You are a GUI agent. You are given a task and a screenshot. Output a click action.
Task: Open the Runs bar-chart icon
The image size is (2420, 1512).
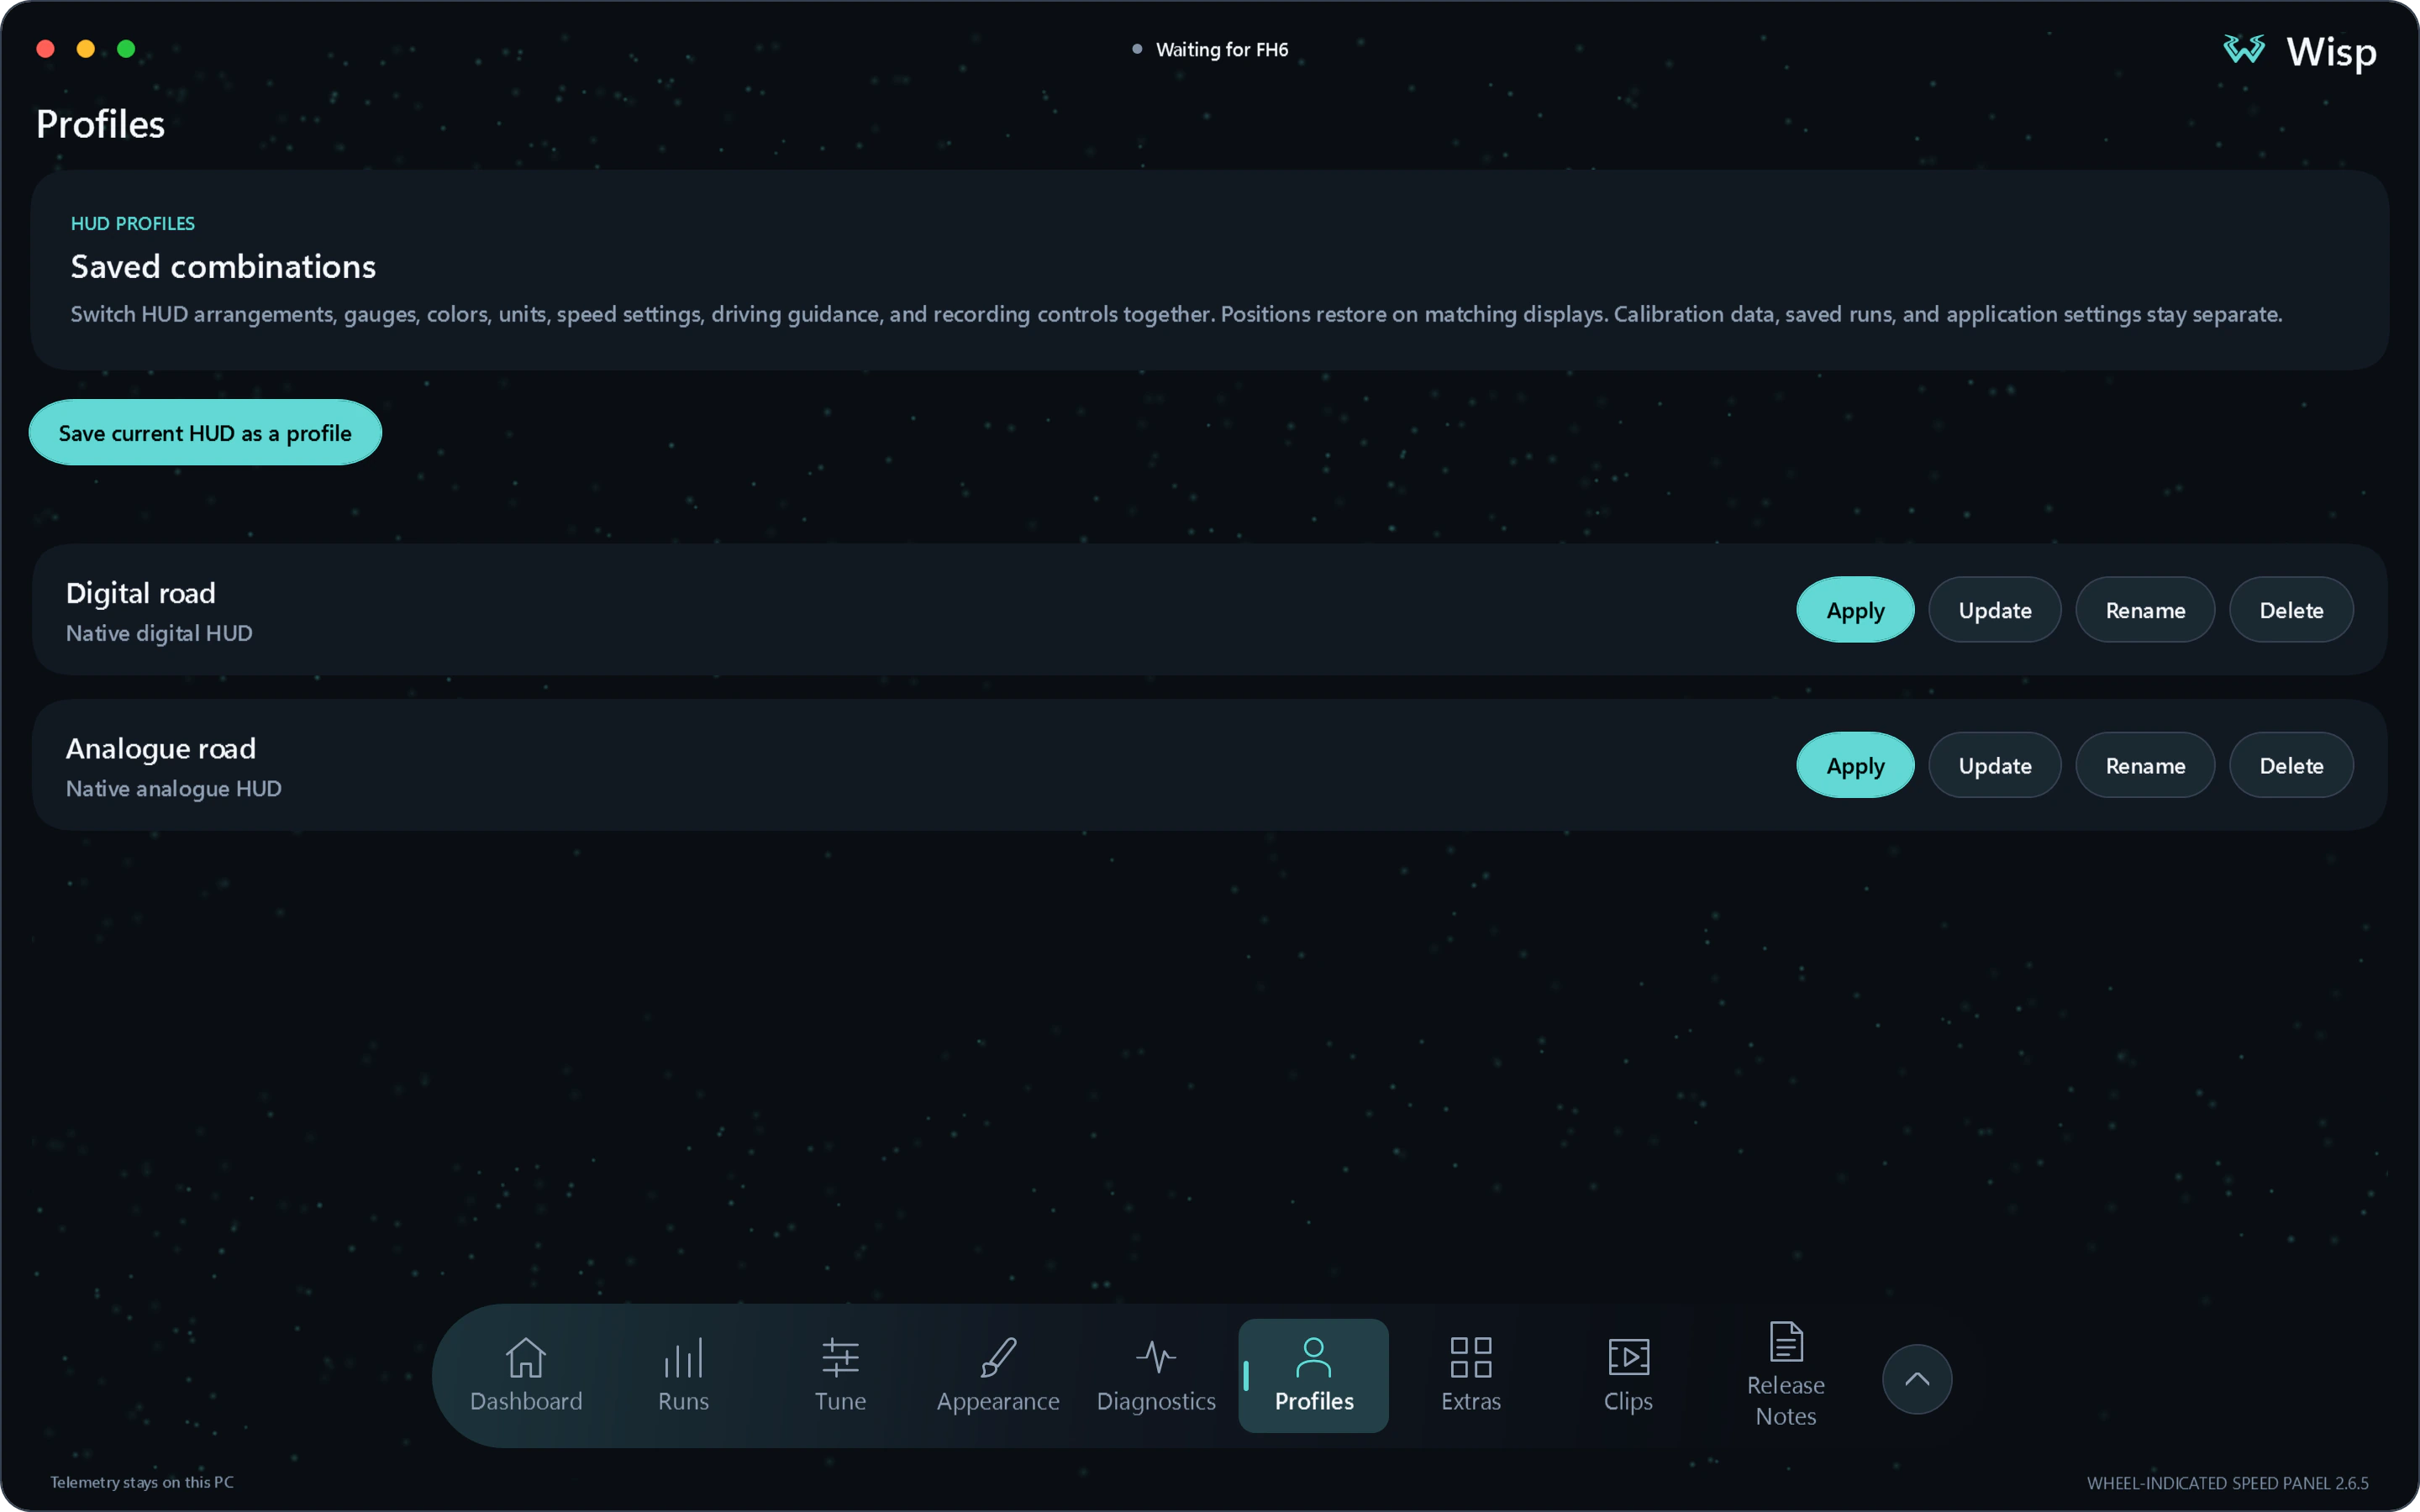point(683,1357)
